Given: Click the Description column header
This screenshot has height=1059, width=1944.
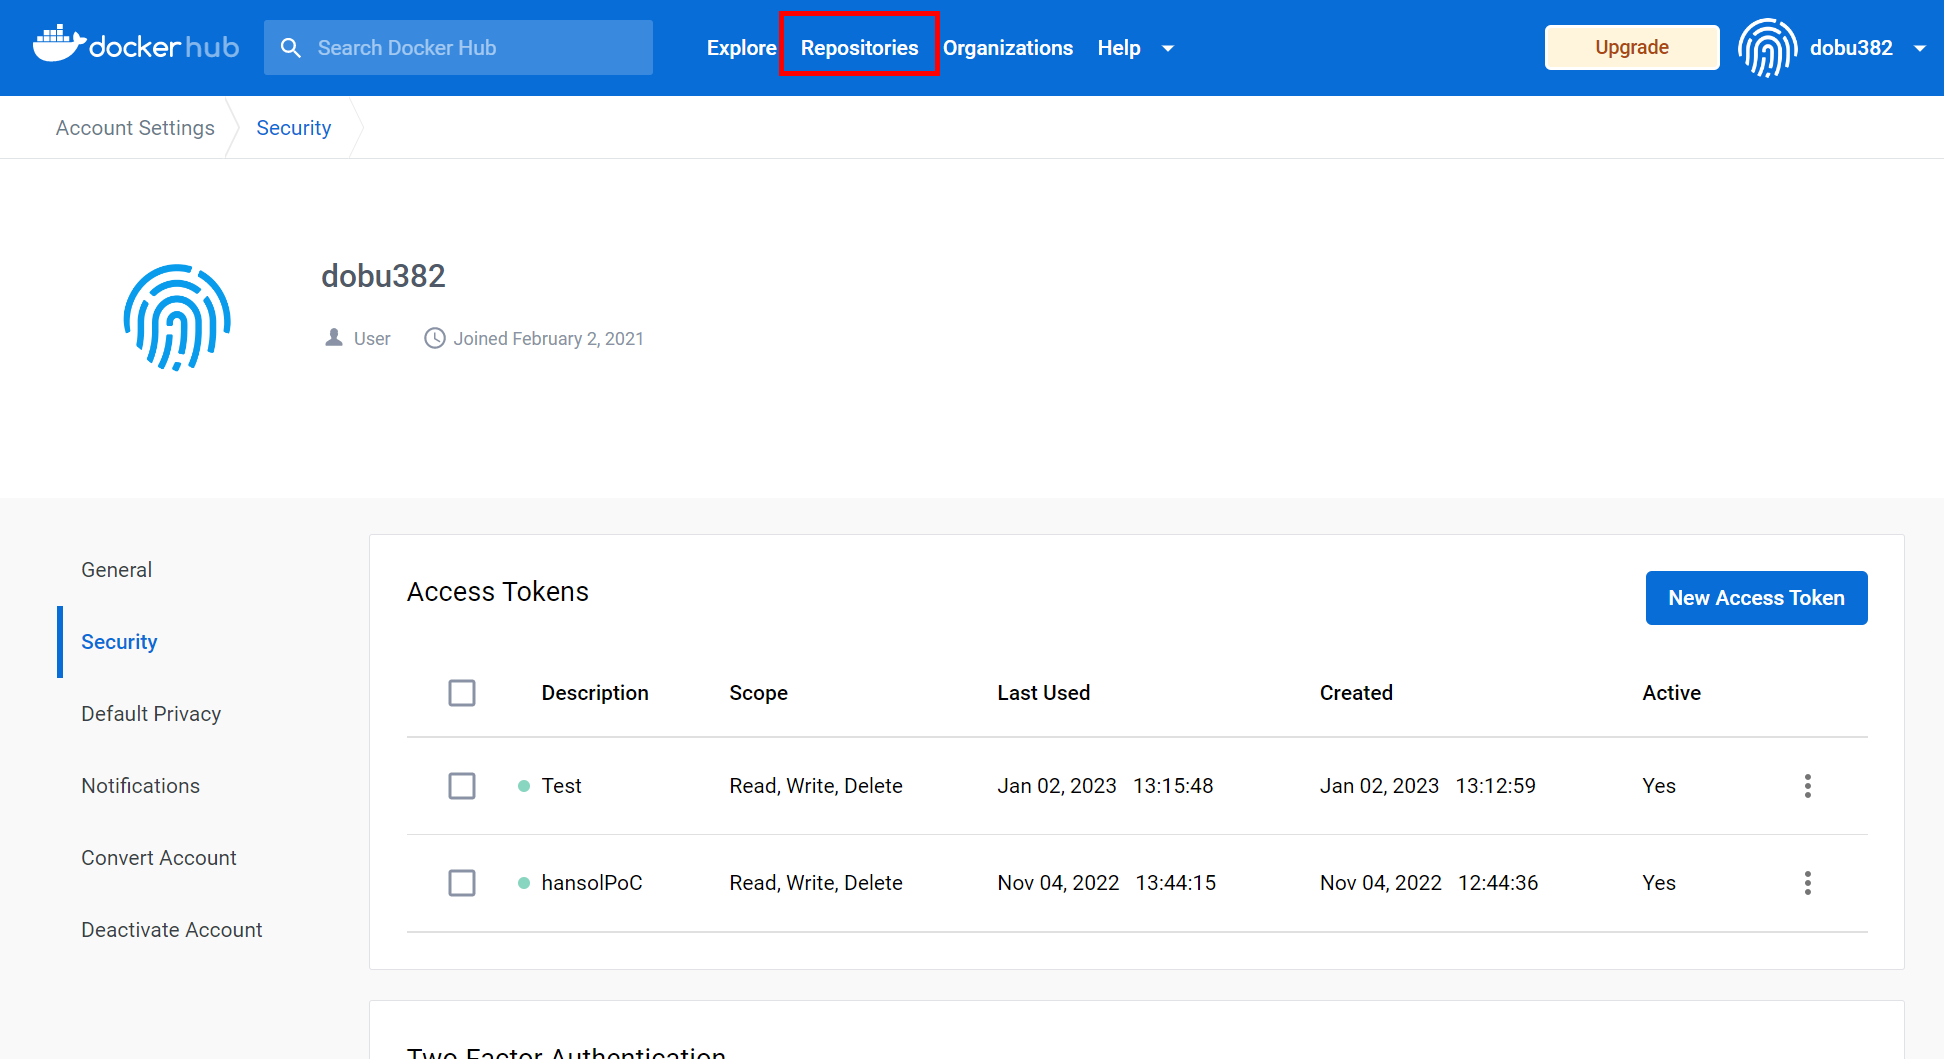Looking at the screenshot, I should tap(595, 693).
